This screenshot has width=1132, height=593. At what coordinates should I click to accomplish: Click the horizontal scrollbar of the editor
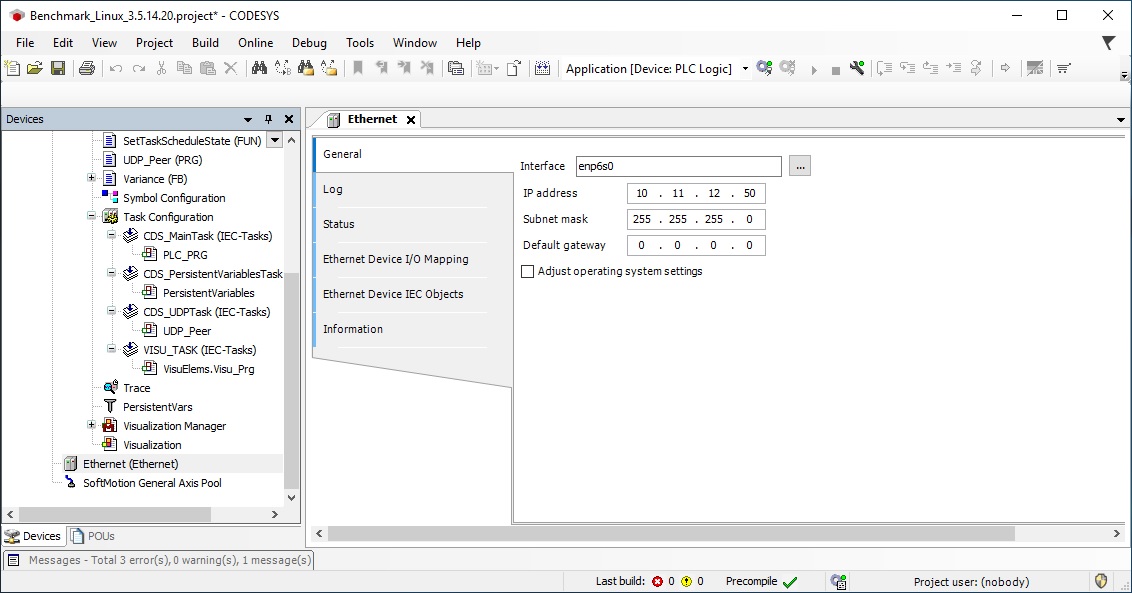(671, 534)
